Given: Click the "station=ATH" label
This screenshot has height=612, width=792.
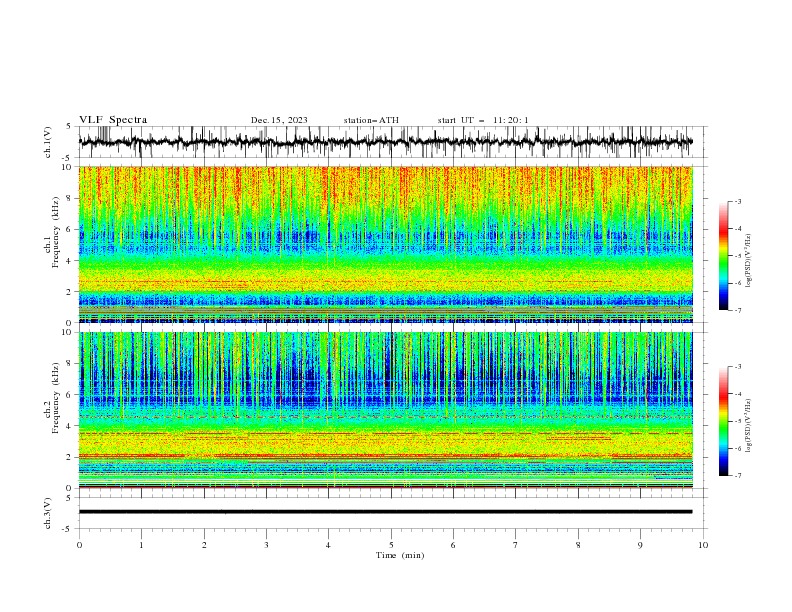Looking at the screenshot, I should [371, 120].
